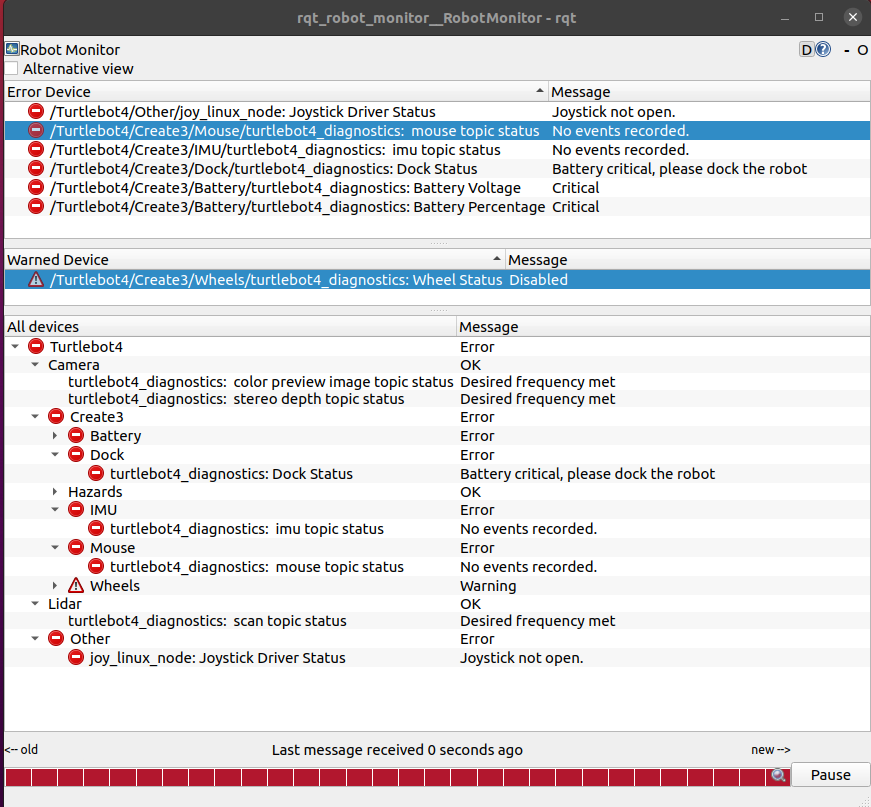Viewport: 871px width, 807px height.
Task: Click the tree joy_linux_node error icon
Action: tap(76, 657)
